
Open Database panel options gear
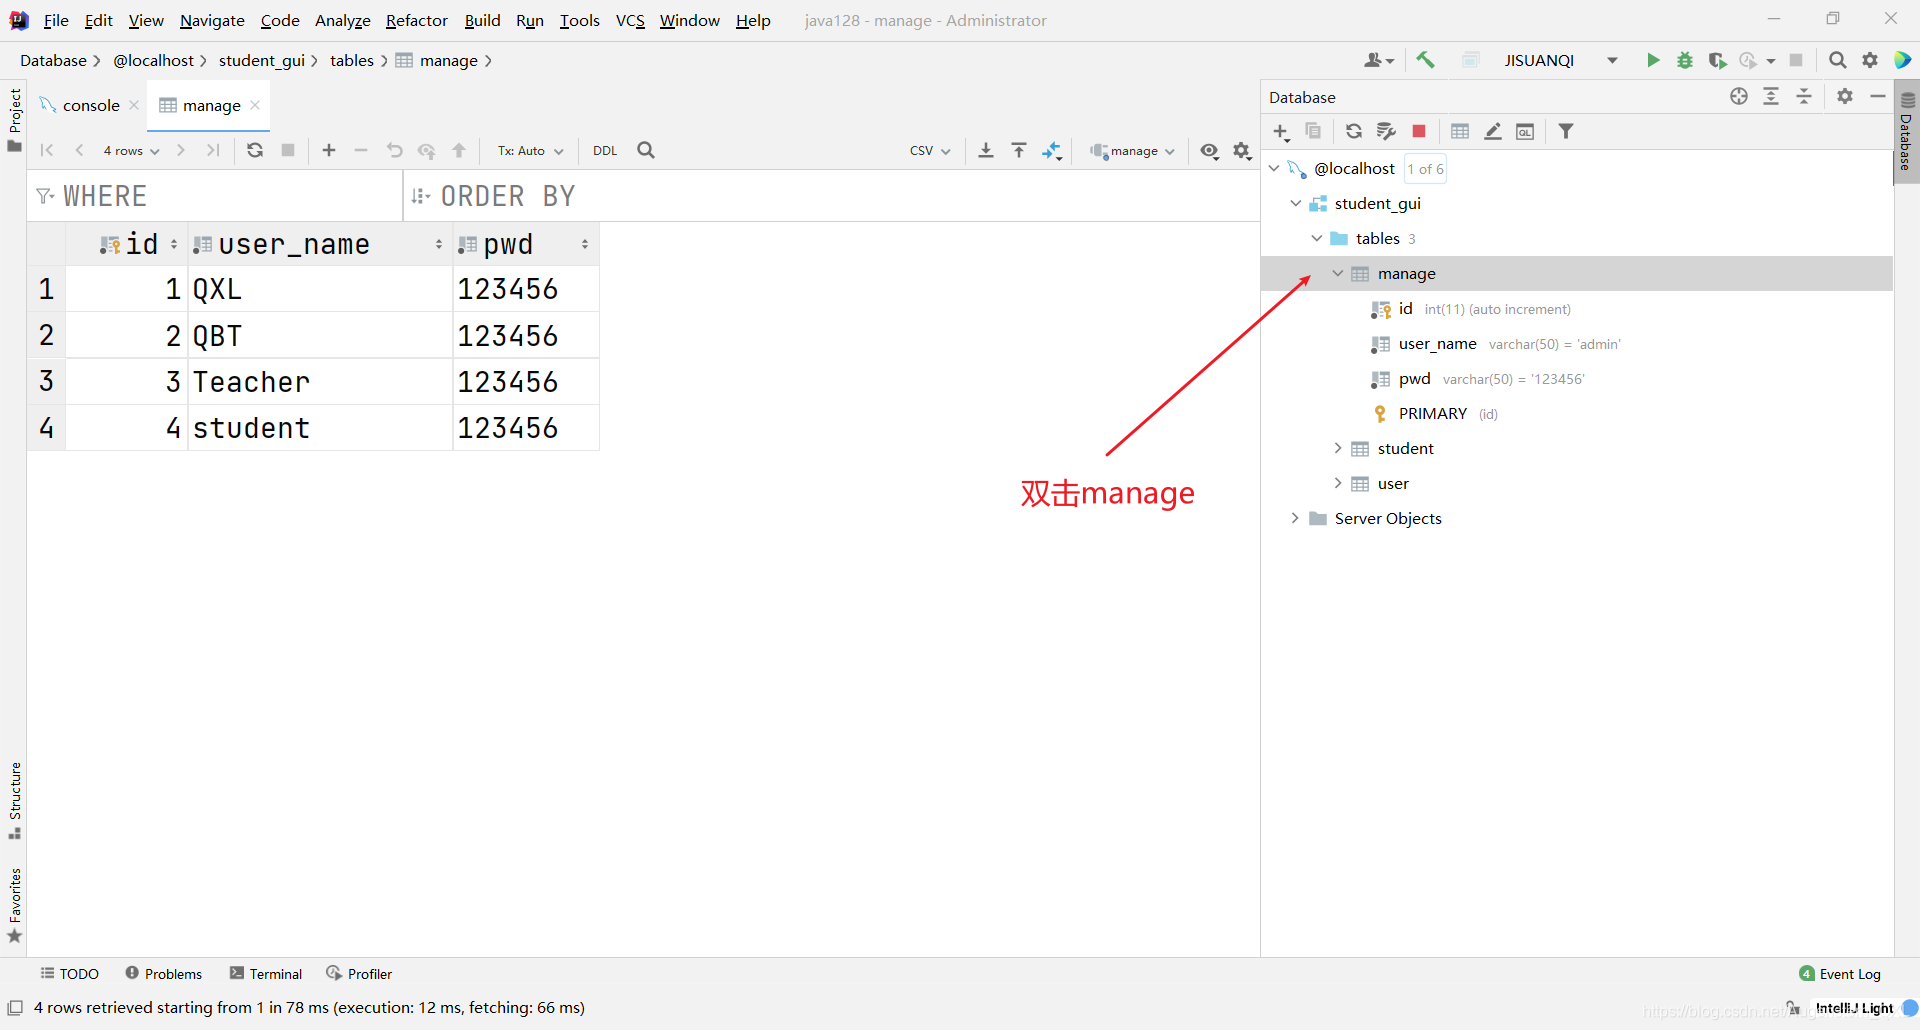1845,96
